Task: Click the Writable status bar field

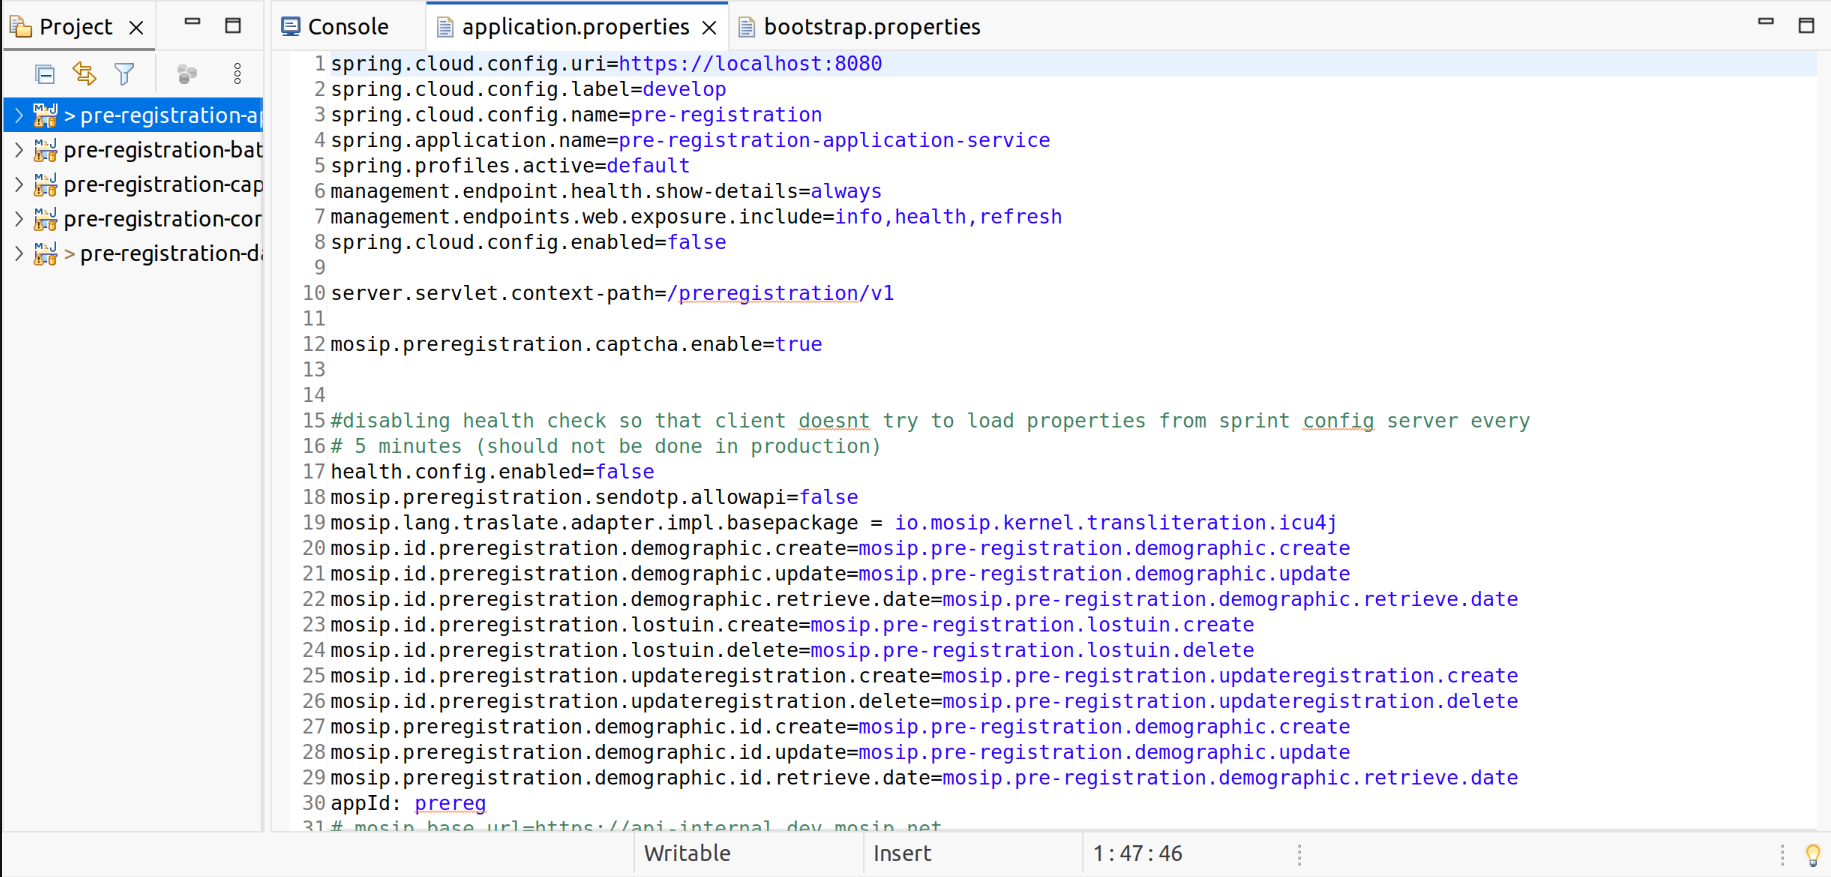Action: point(687,854)
